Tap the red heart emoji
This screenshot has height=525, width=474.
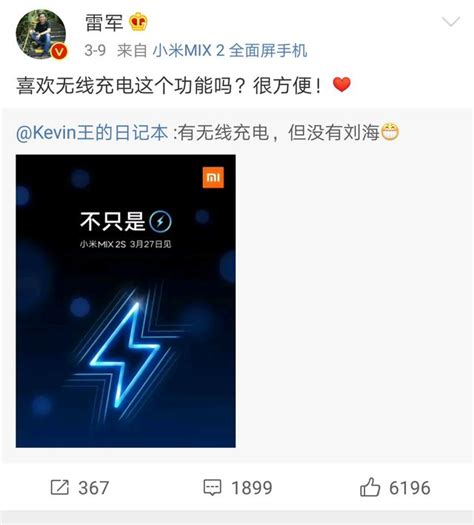tap(341, 84)
